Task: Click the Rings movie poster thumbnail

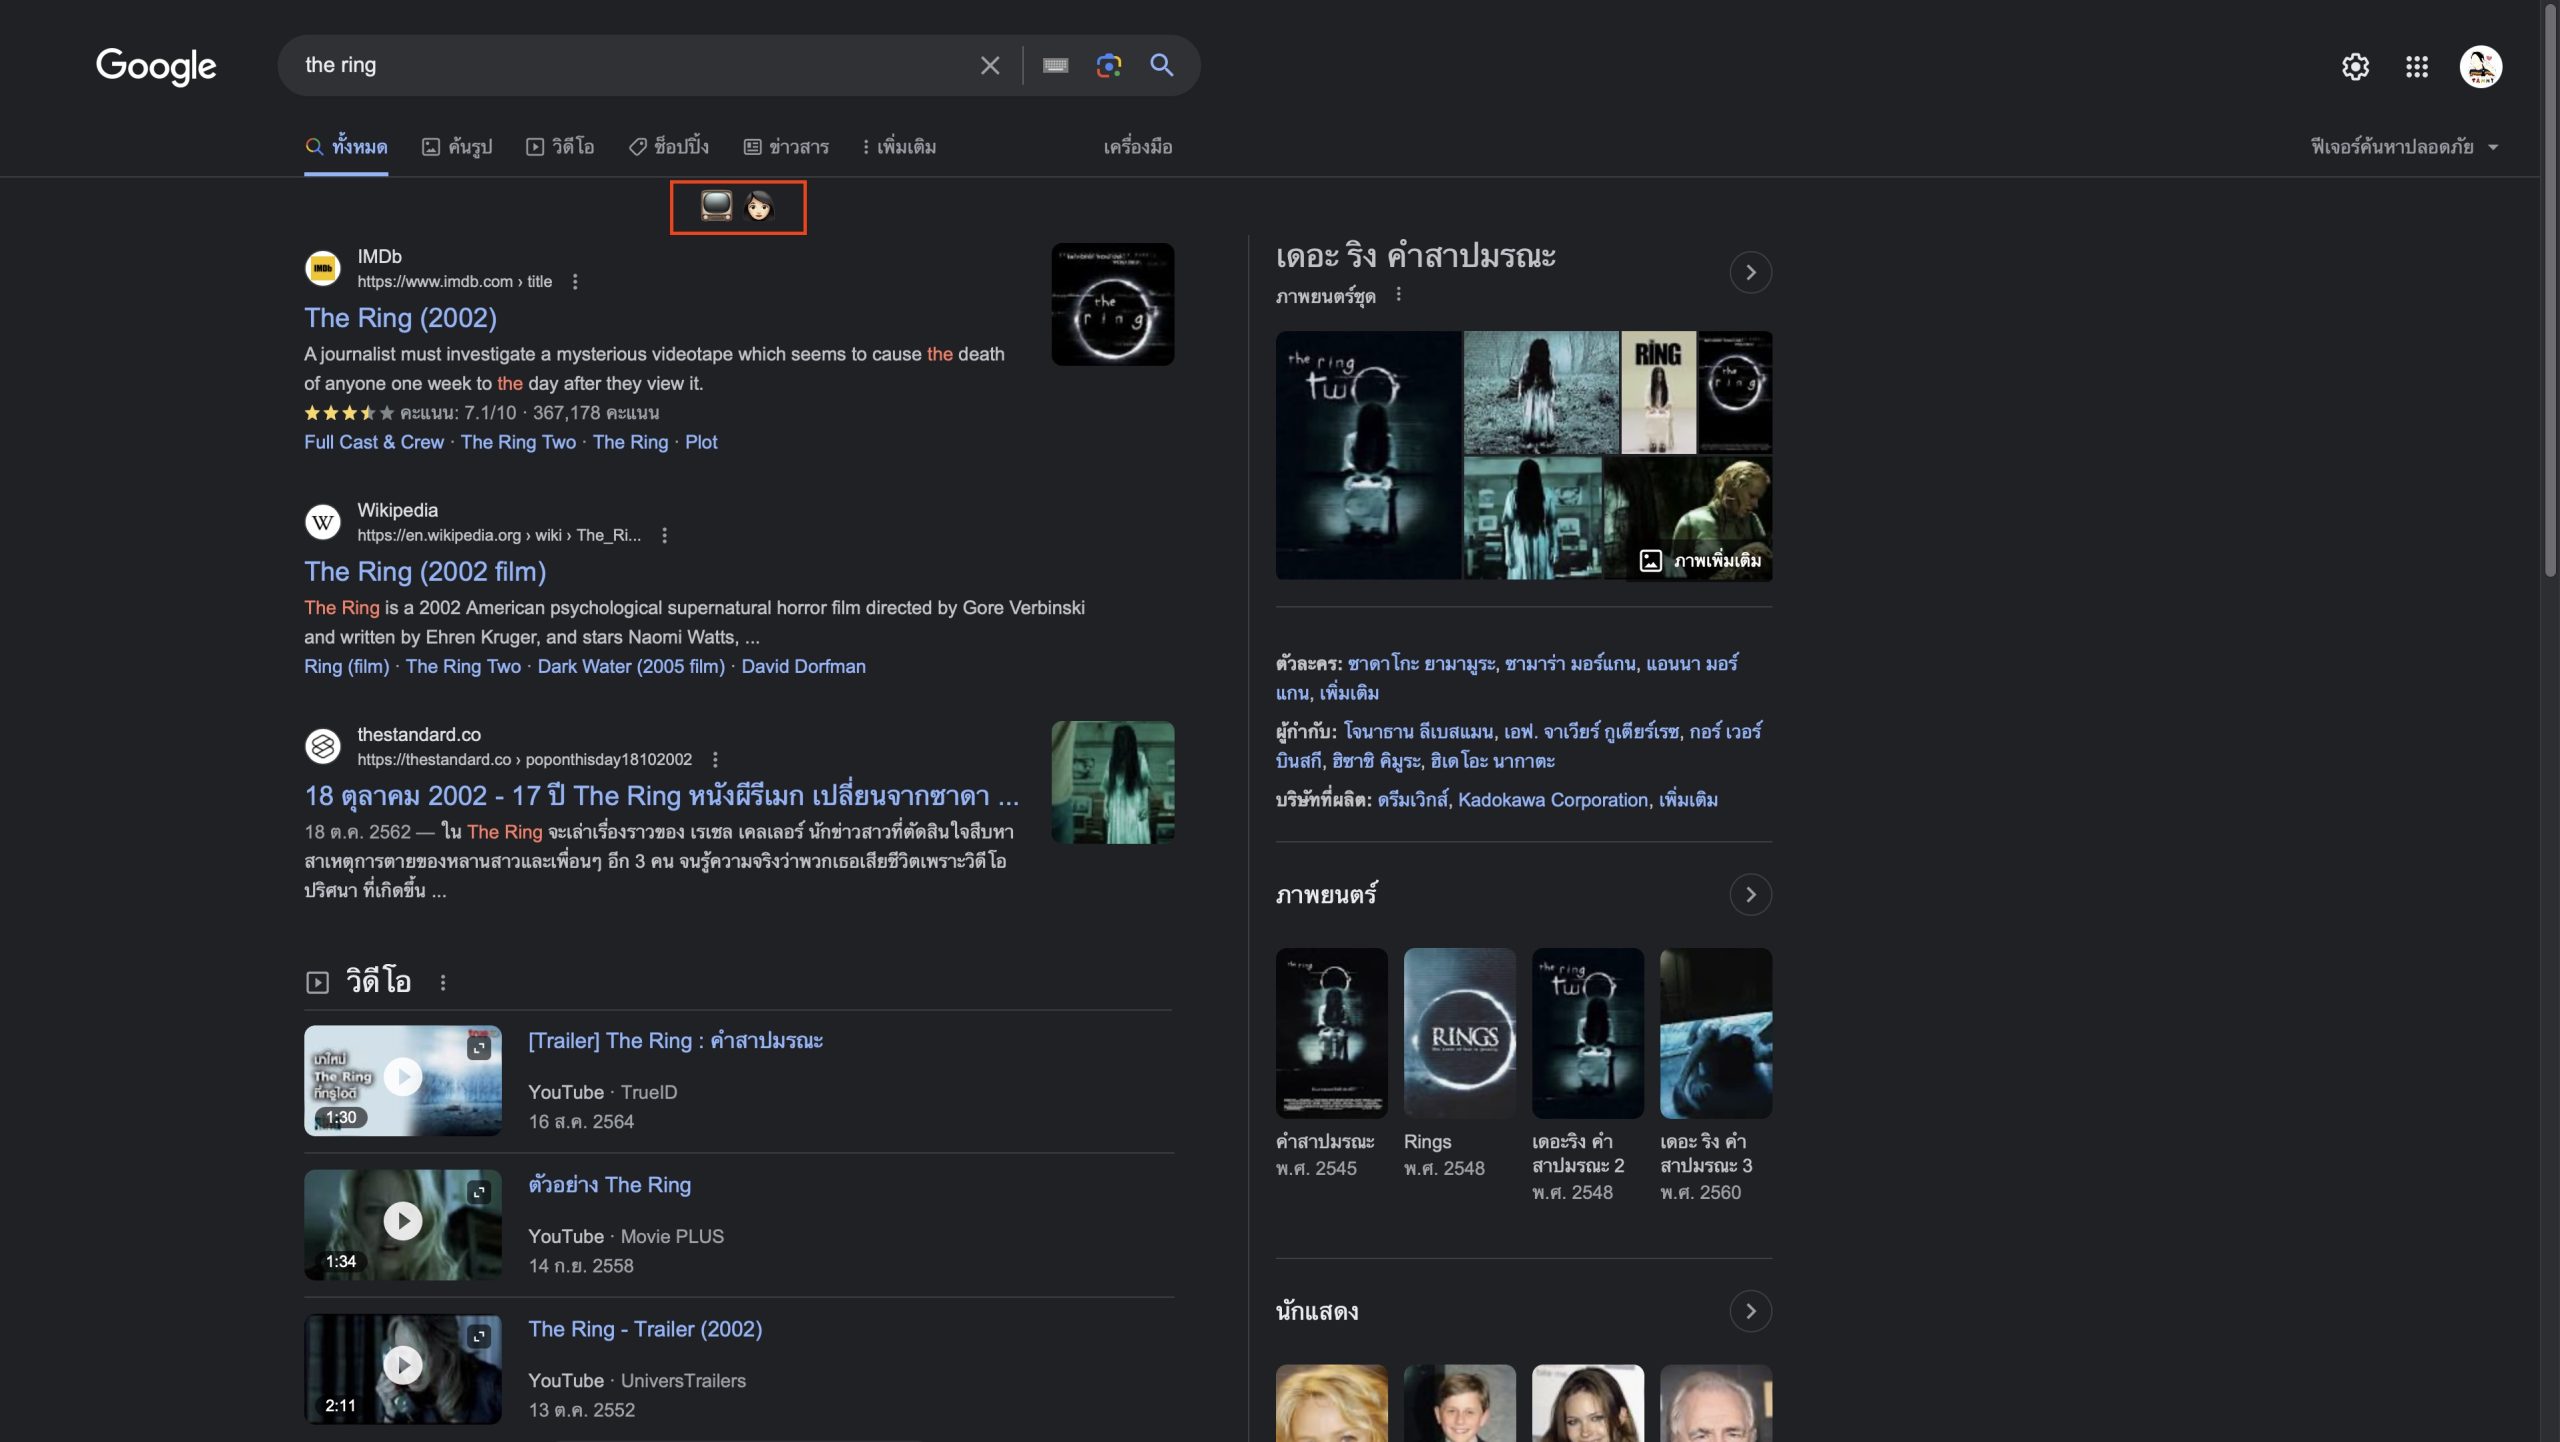Action: tap(1459, 1033)
